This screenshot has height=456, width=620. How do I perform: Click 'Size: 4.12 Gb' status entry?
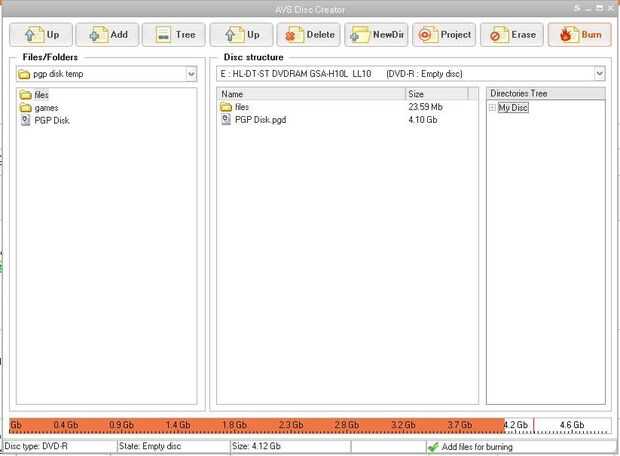pos(256,446)
